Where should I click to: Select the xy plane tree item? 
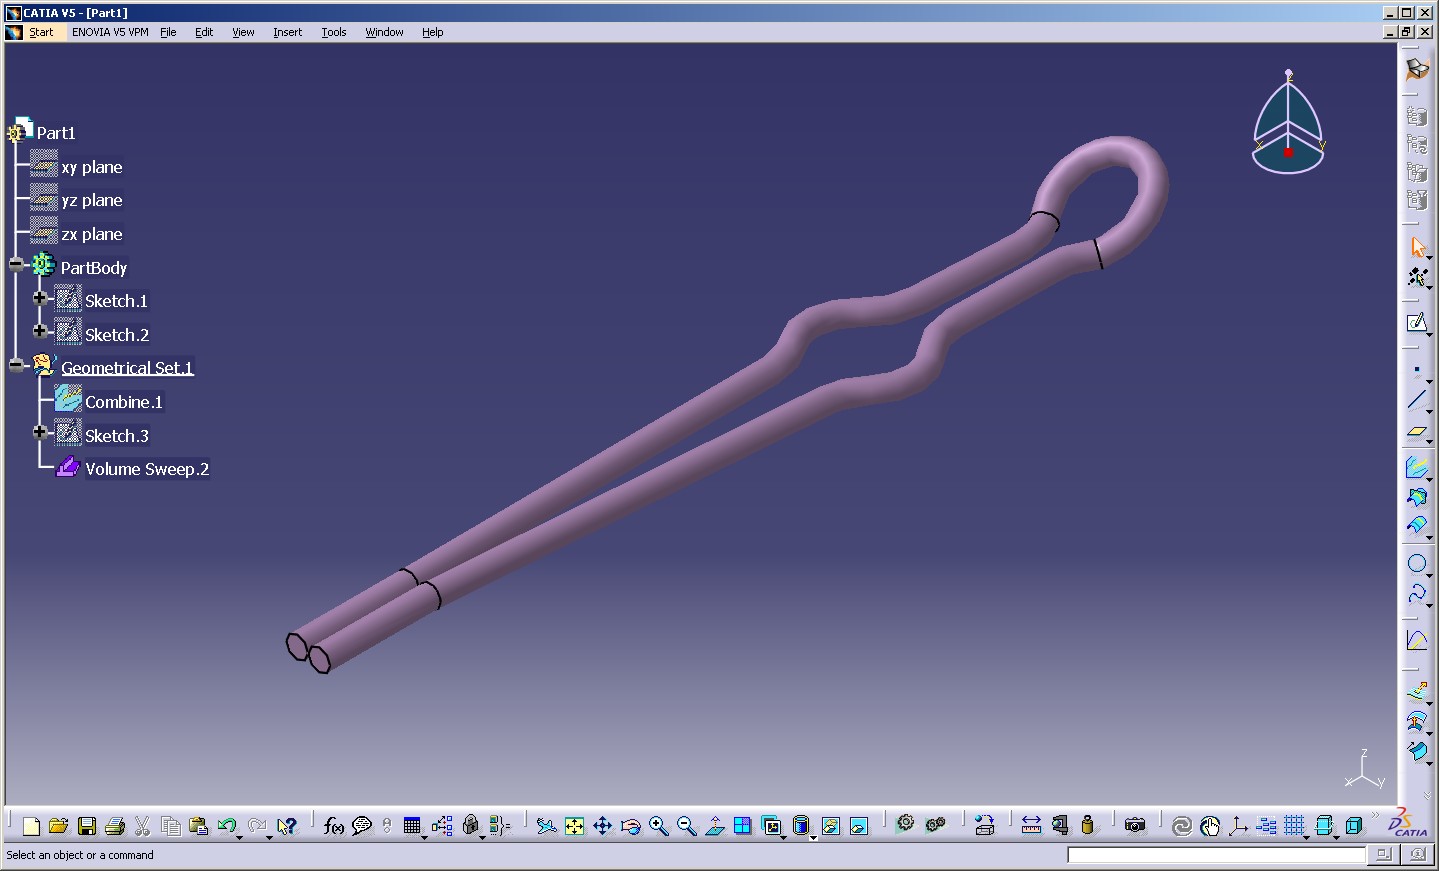92,167
